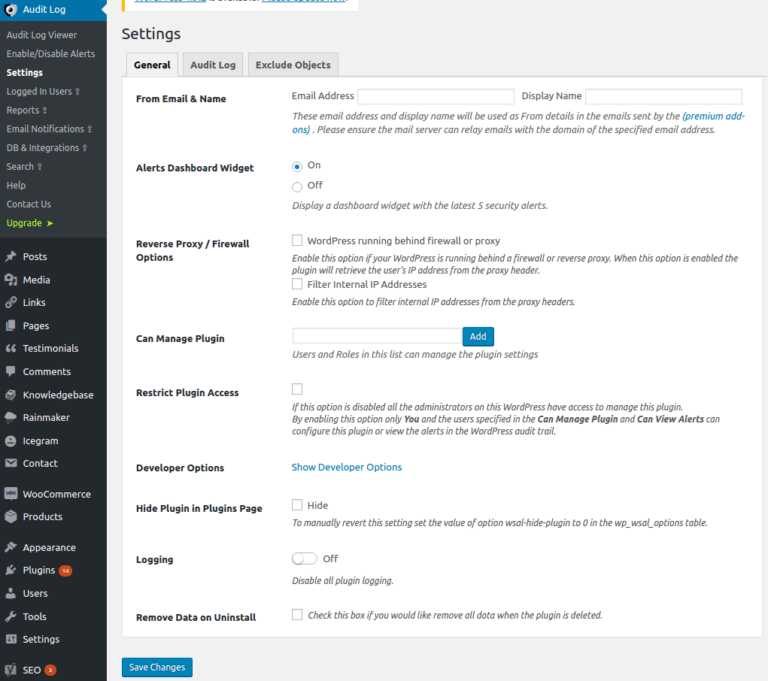Click the Pages icon in sidebar
Screen dimensions: 768x681
pyautogui.click(x=11, y=325)
